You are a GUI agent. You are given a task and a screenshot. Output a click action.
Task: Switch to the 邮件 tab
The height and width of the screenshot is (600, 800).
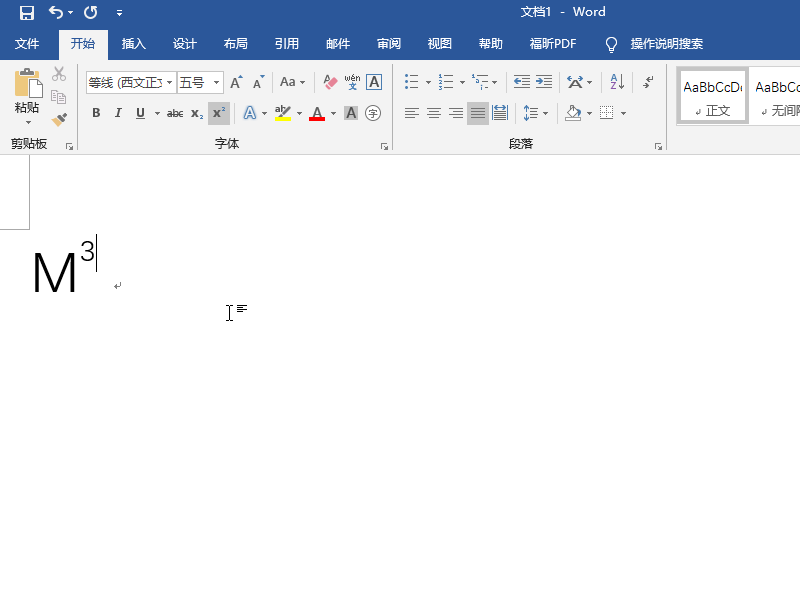(338, 44)
